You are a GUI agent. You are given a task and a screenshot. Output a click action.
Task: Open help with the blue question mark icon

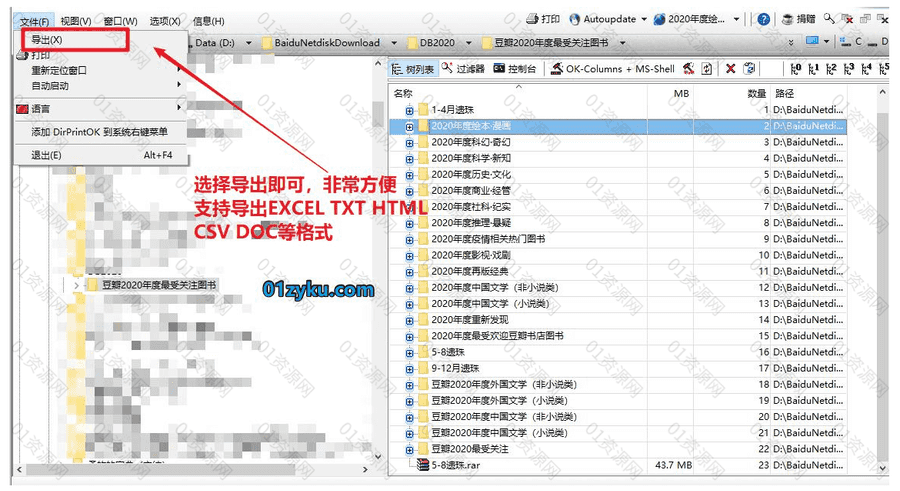pyautogui.click(x=763, y=19)
